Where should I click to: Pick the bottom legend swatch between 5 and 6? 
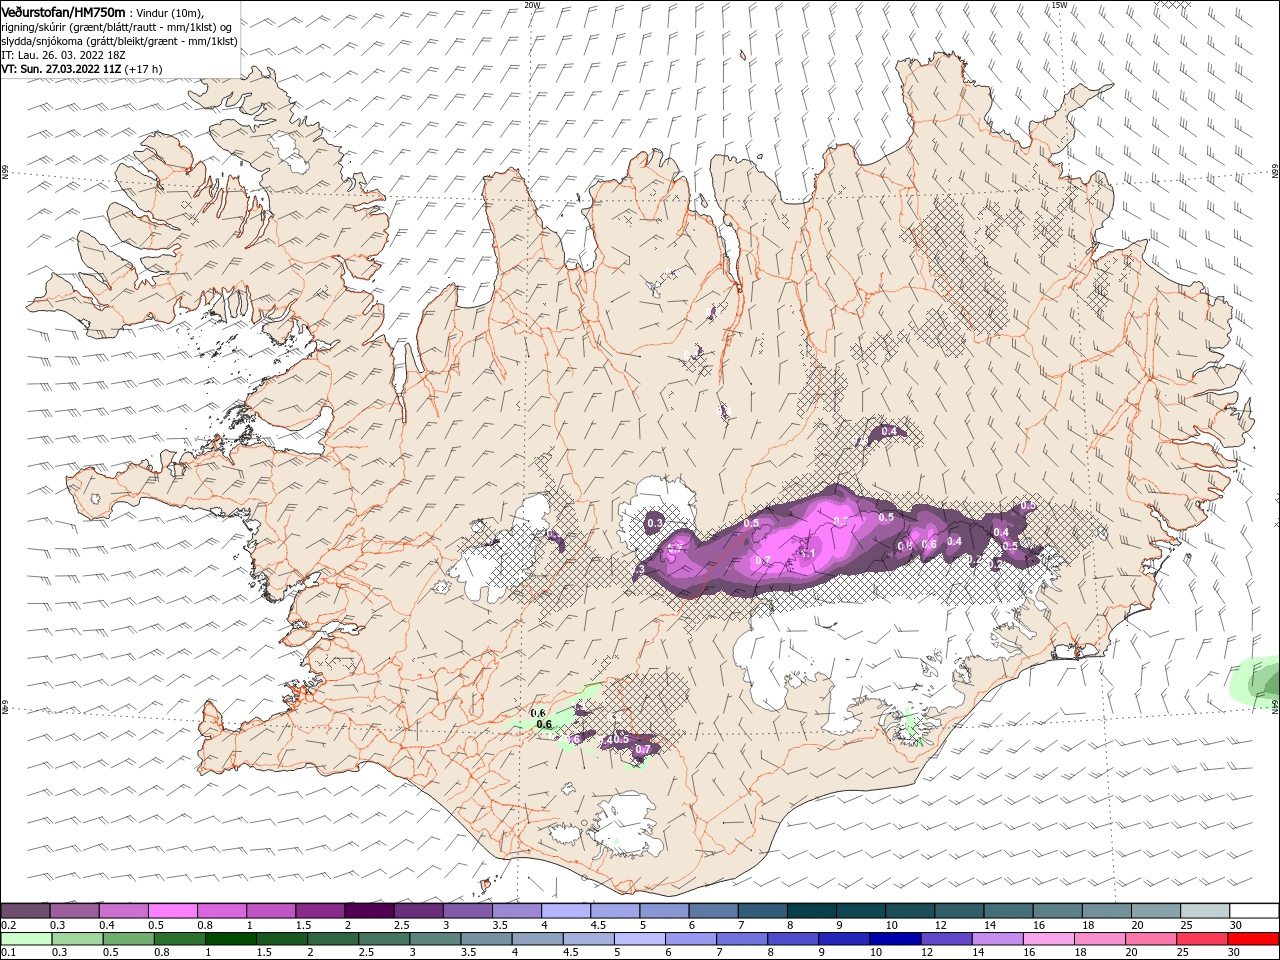coord(640,939)
